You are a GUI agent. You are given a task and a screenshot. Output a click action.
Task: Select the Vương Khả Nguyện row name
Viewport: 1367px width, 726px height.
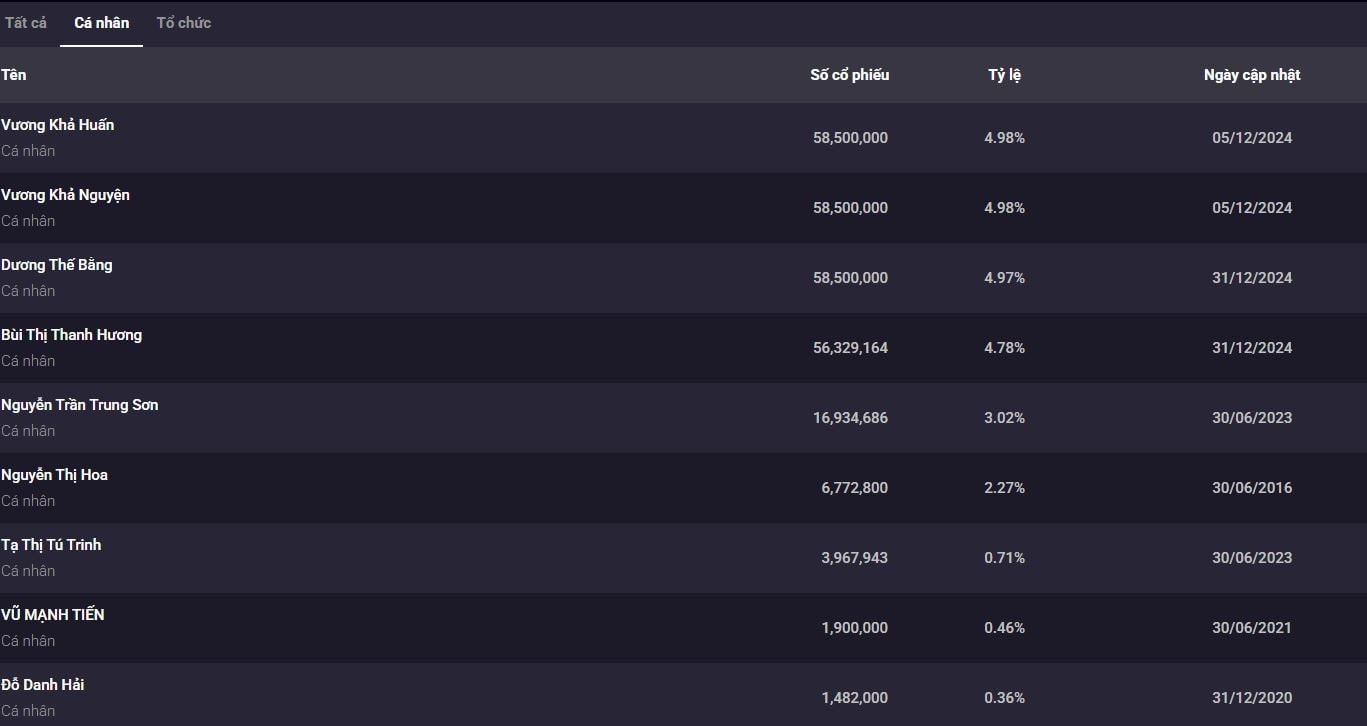[65, 195]
